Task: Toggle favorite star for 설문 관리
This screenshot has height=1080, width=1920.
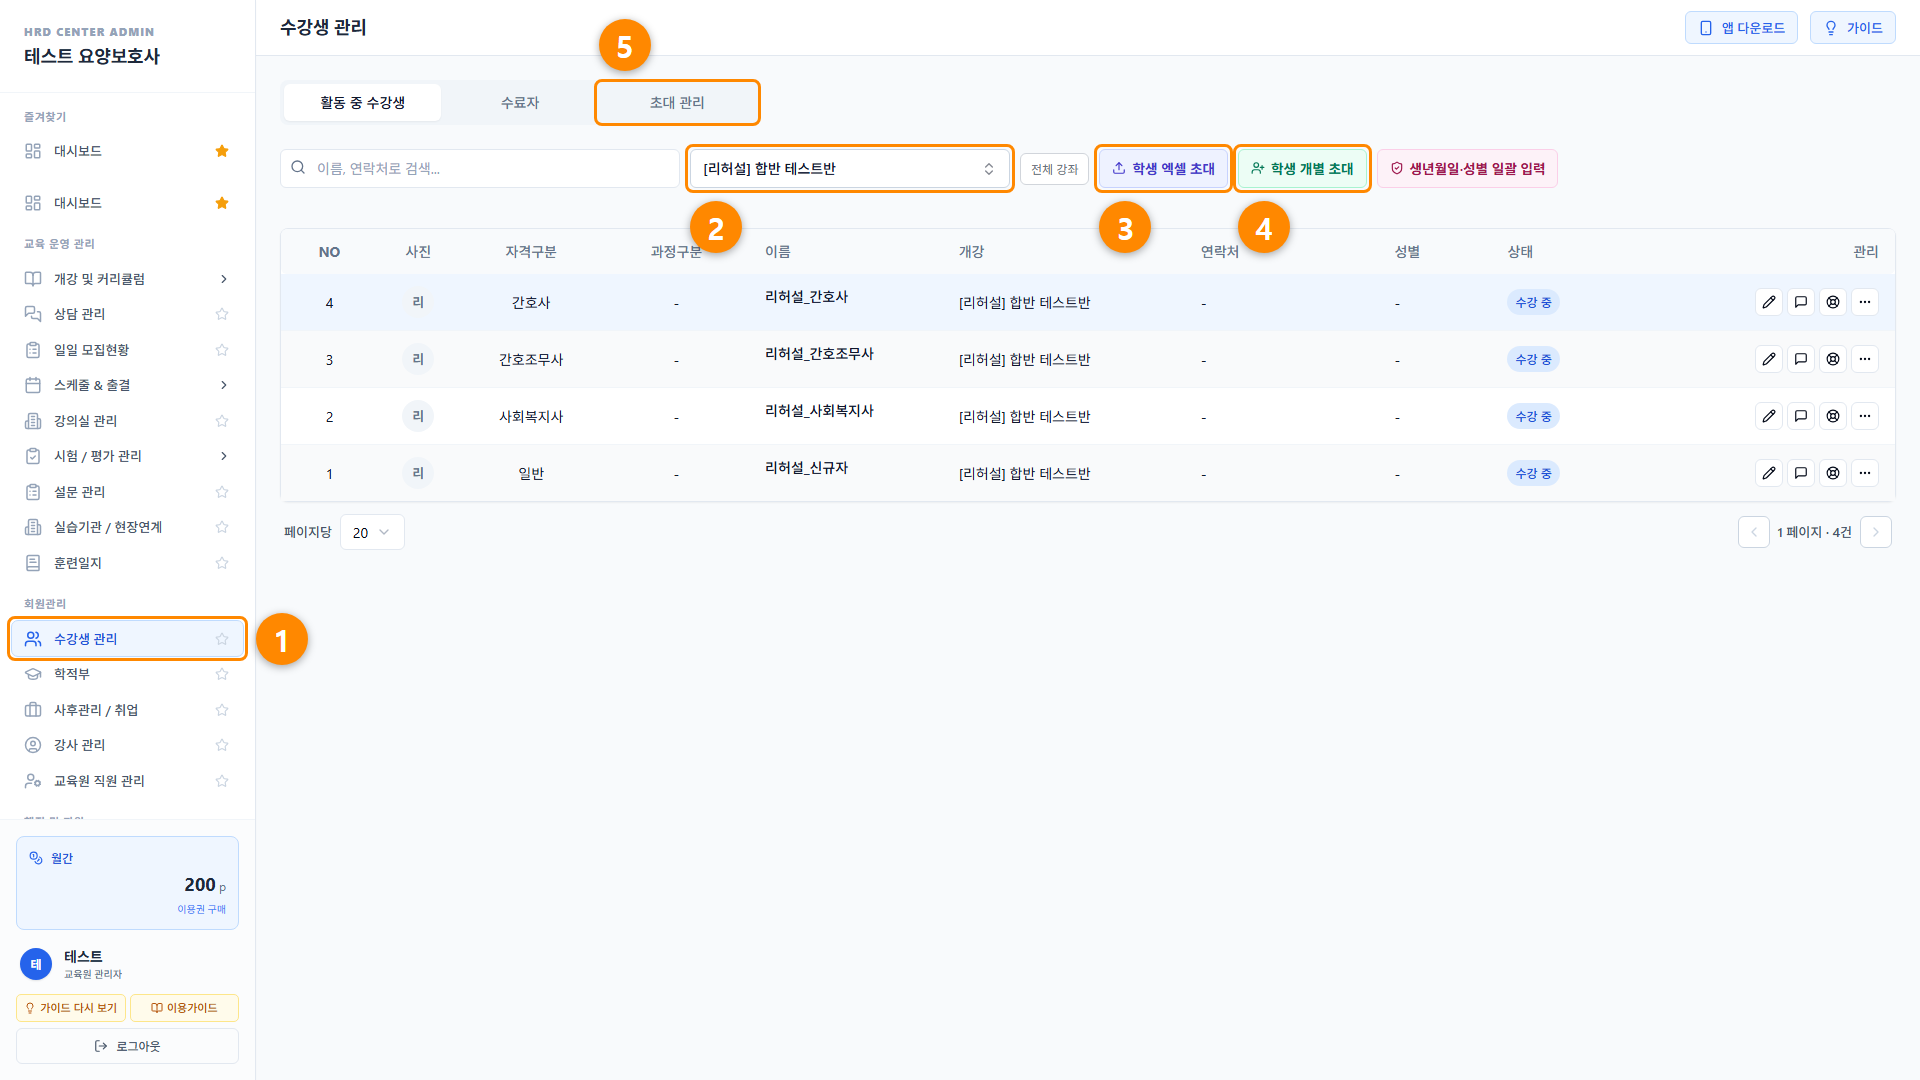Action: point(222,492)
